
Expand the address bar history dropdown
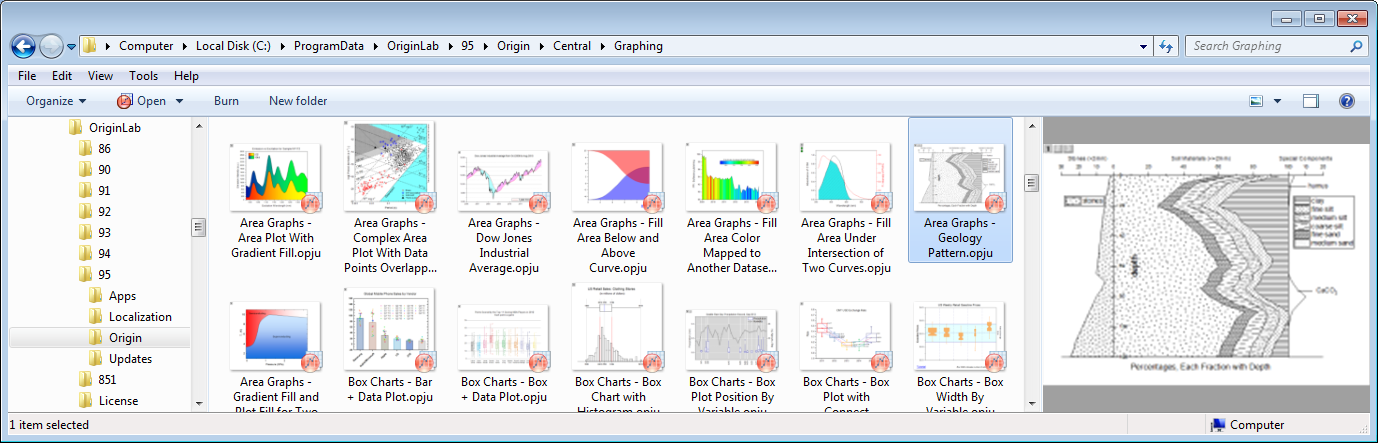coord(1144,46)
